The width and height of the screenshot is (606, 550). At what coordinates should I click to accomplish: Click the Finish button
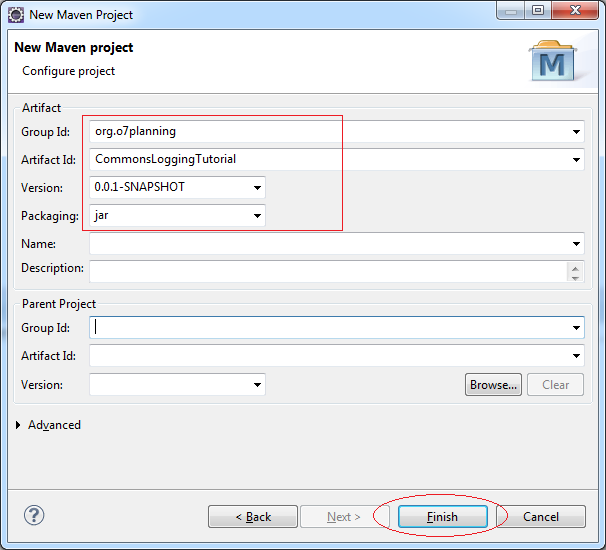[x=443, y=516]
